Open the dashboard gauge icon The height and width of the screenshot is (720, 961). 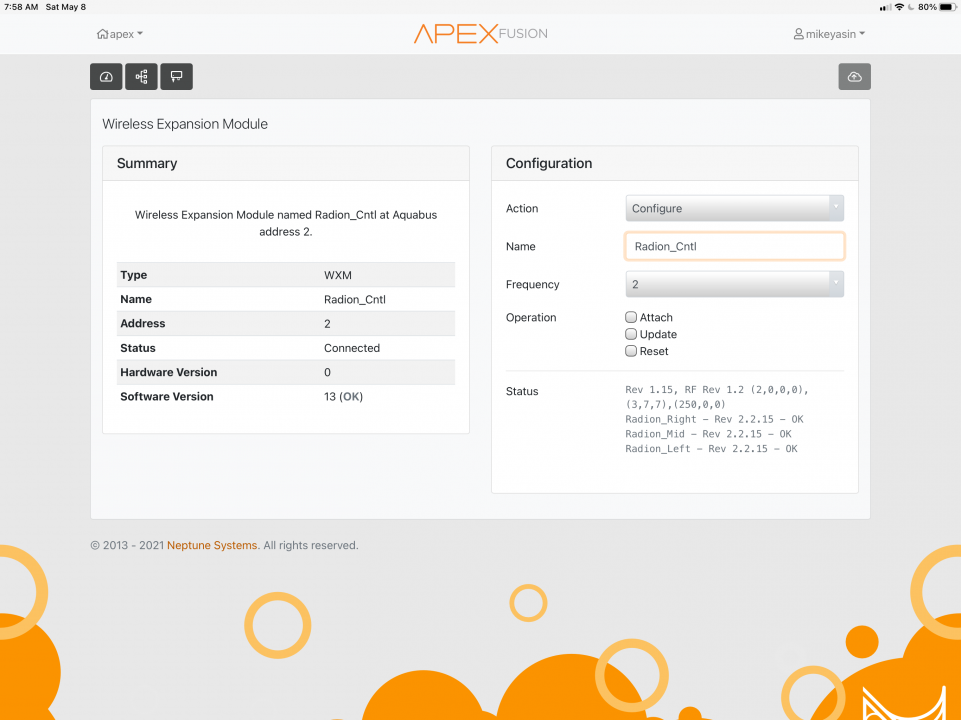(x=106, y=77)
